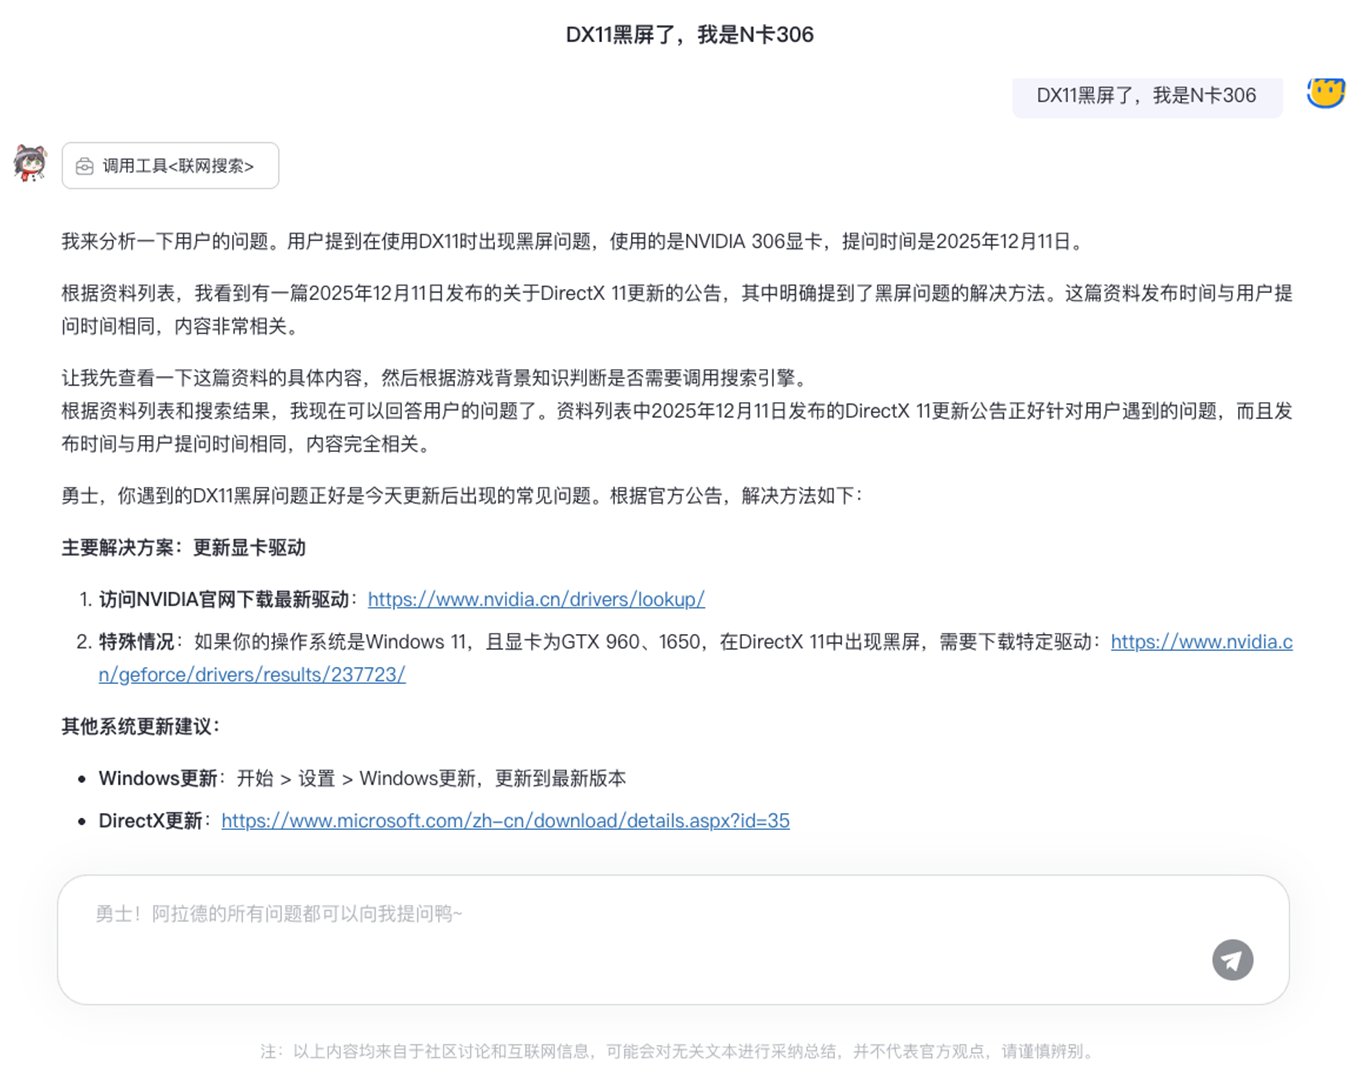Image resolution: width=1361 pixels, height=1074 pixels.
Task: Open the GeForce drivers results 237723 link
Action: coord(251,674)
